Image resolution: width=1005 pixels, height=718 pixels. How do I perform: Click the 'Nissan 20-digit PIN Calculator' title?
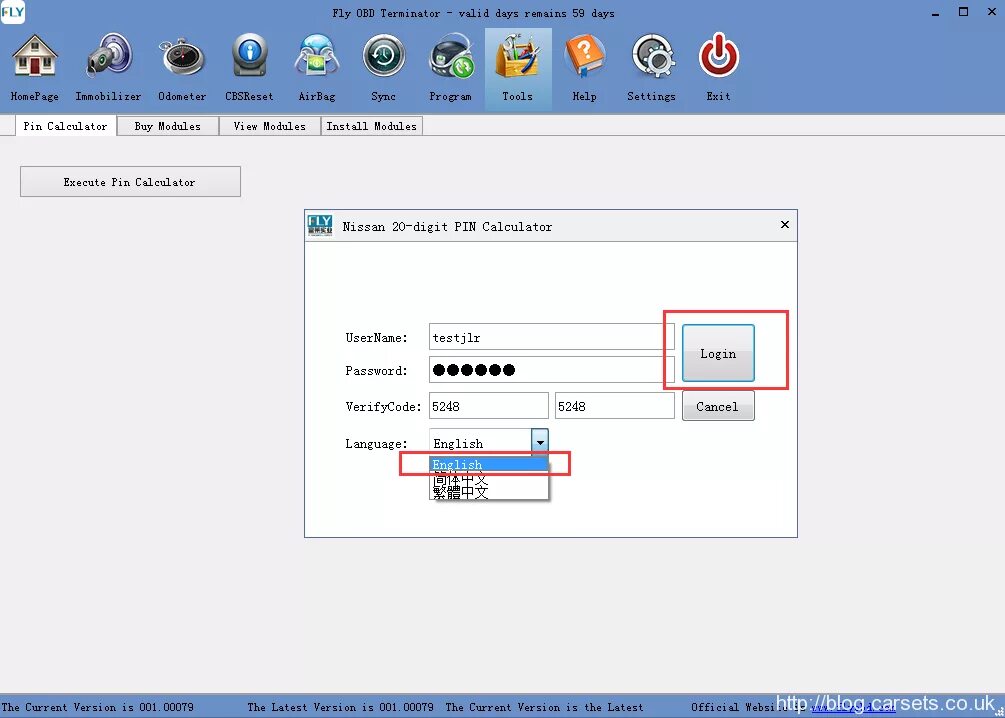pos(447,226)
